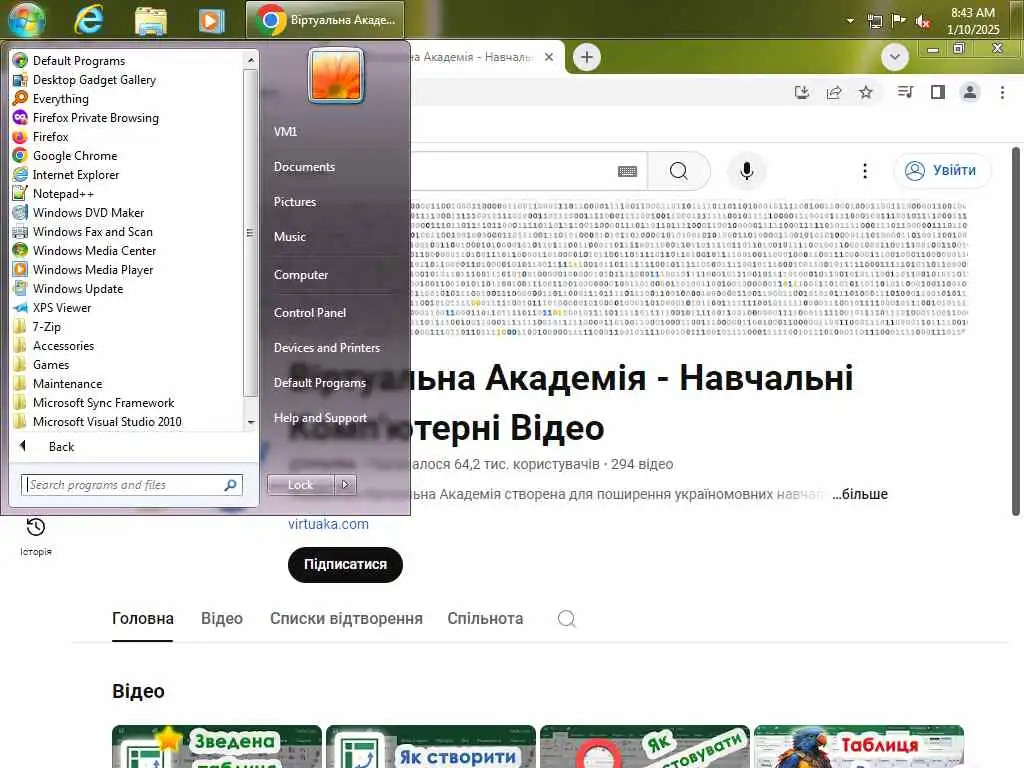Click the muted volume speaker icon
Viewport: 1024px width, 768px height.
pyautogui.click(x=922, y=22)
